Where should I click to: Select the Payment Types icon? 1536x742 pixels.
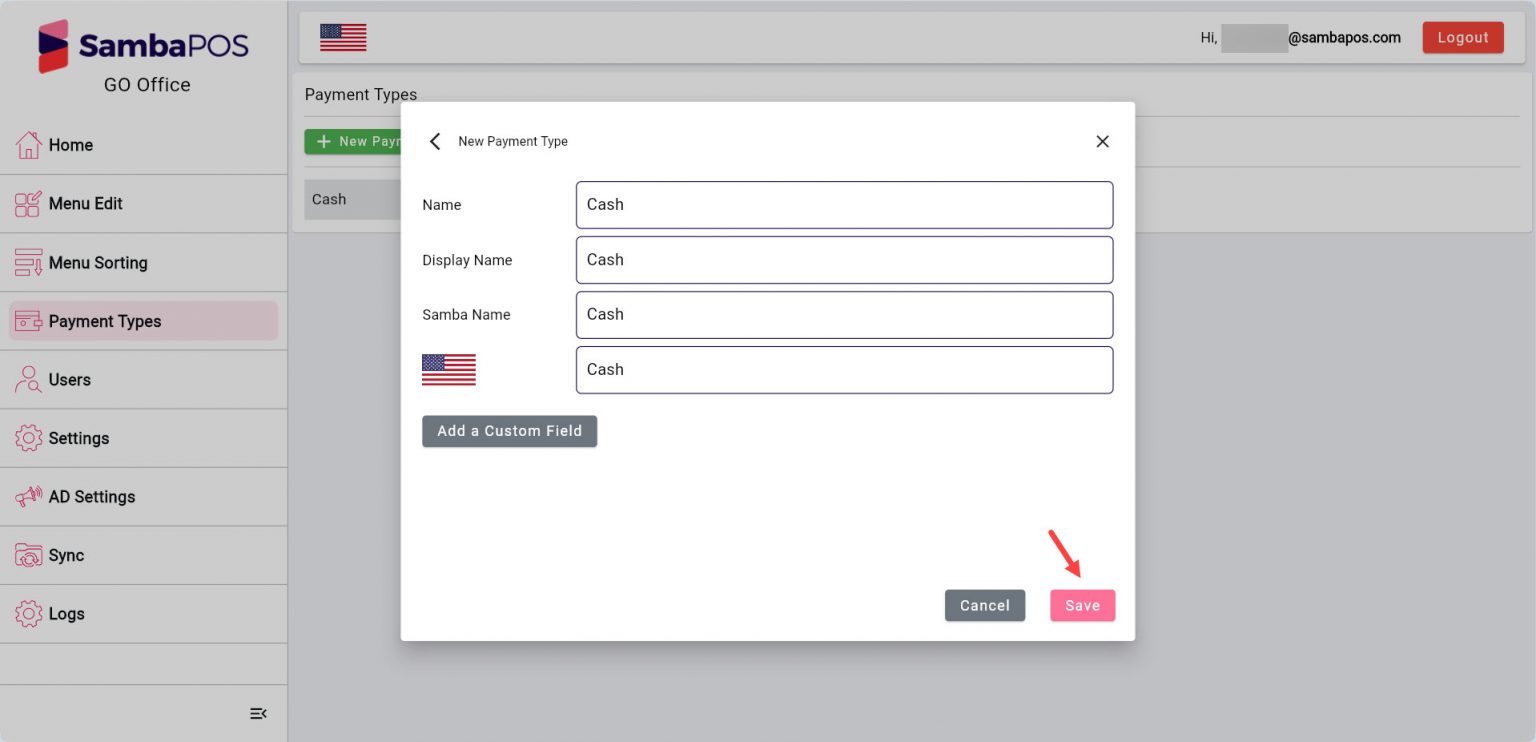(x=30, y=320)
